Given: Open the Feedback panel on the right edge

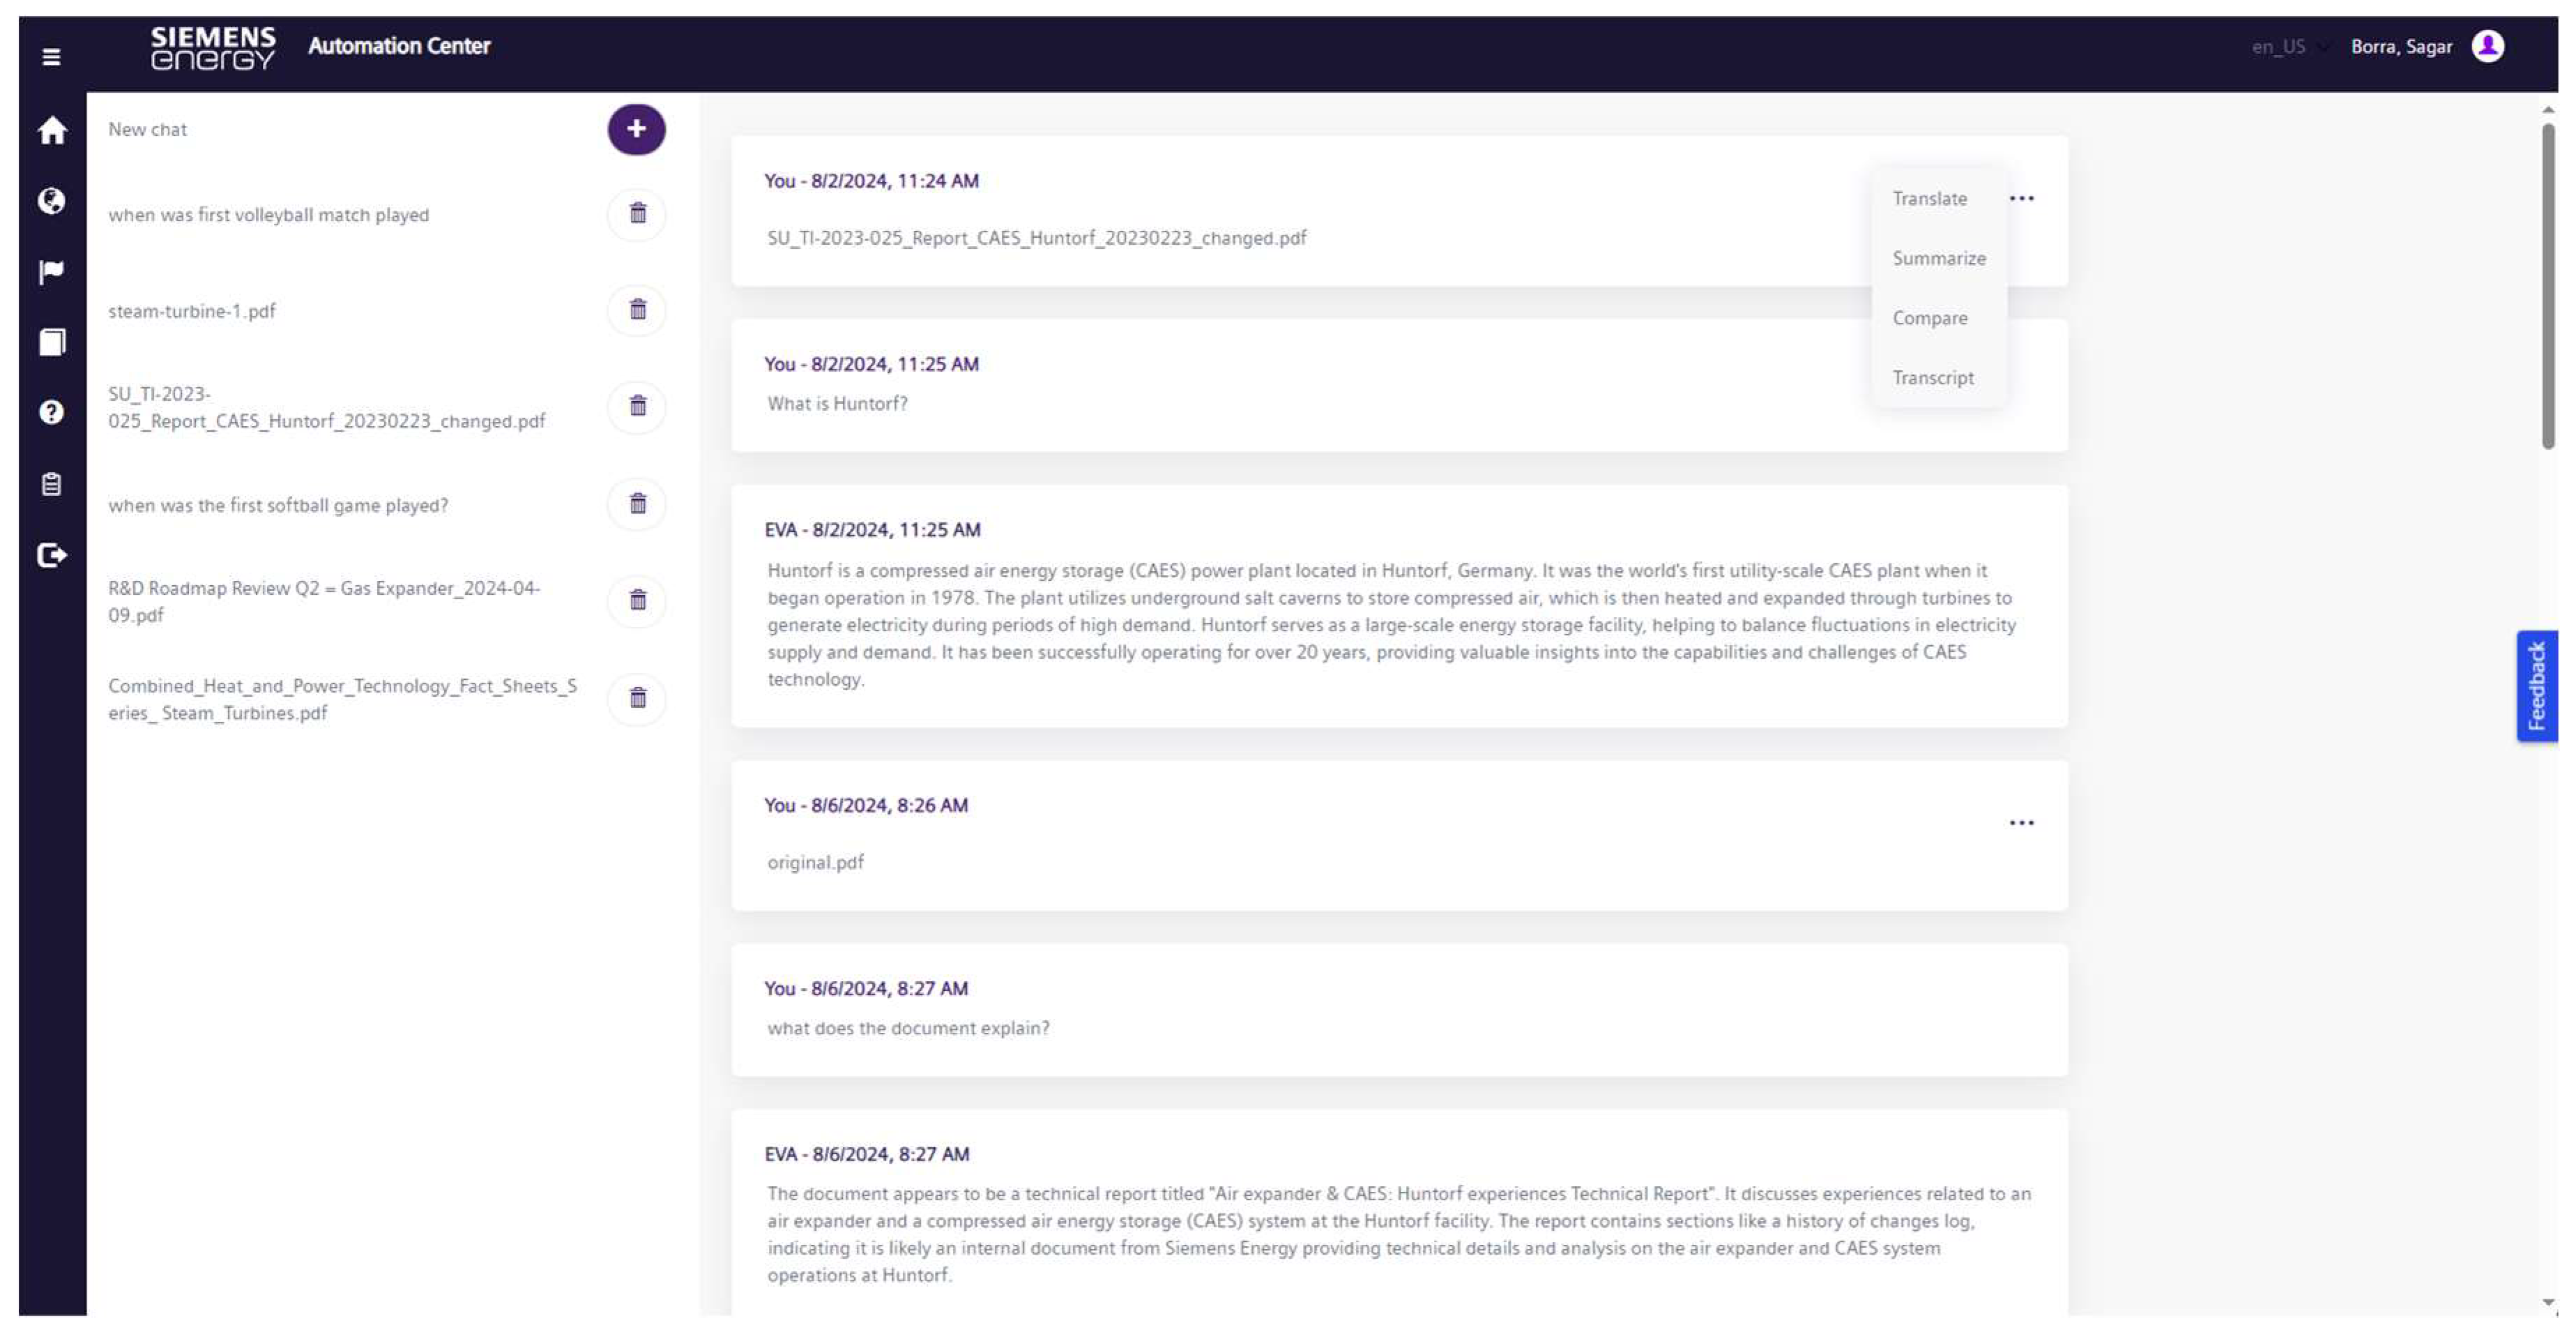Looking at the screenshot, I should pos(2537,686).
